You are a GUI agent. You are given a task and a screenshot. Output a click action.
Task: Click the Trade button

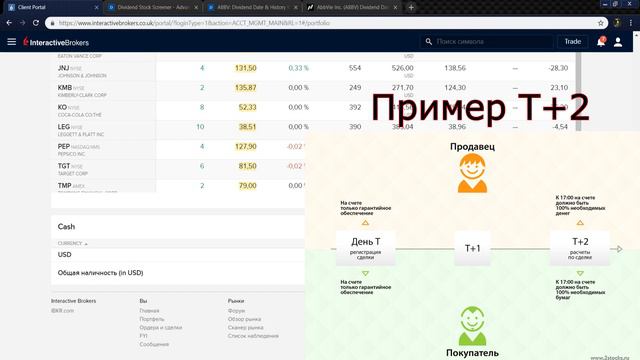point(573,42)
